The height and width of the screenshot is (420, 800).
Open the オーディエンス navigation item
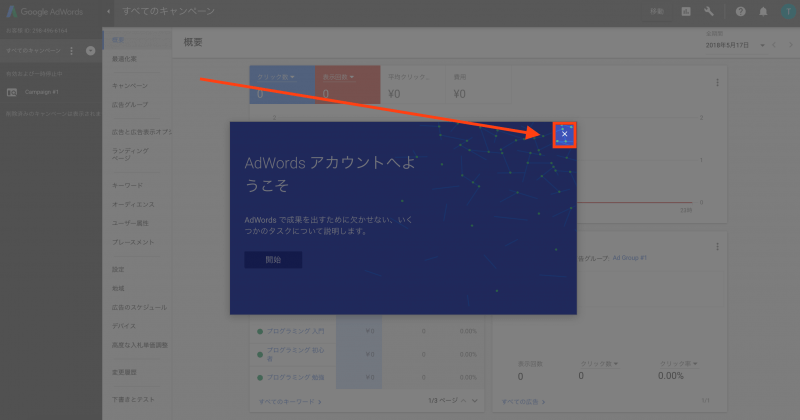click(133, 204)
